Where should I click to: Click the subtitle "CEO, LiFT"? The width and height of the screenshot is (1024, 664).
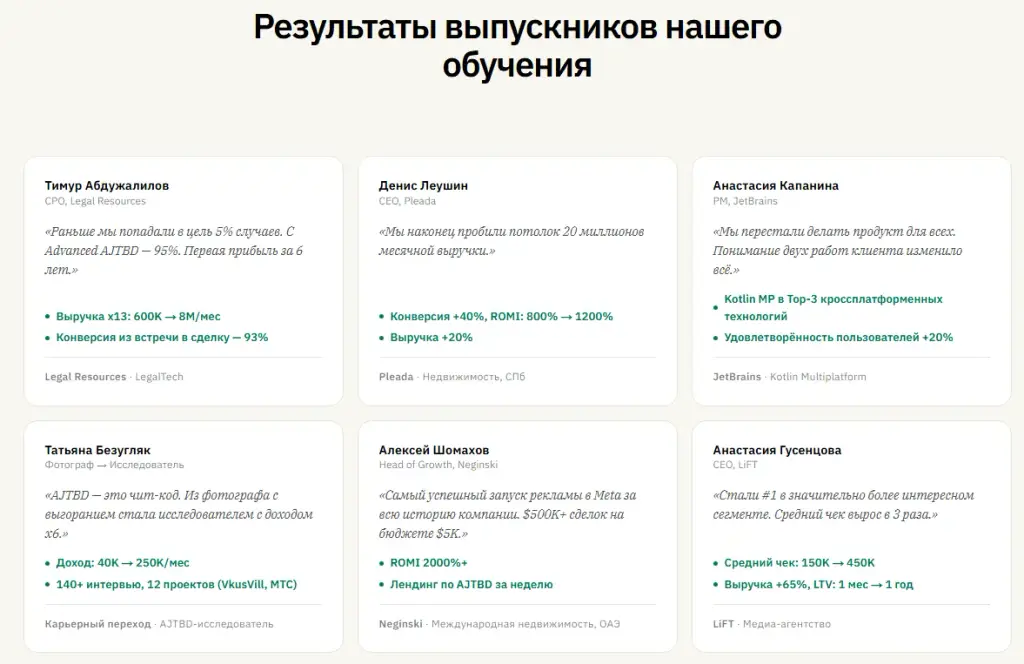click(x=735, y=465)
